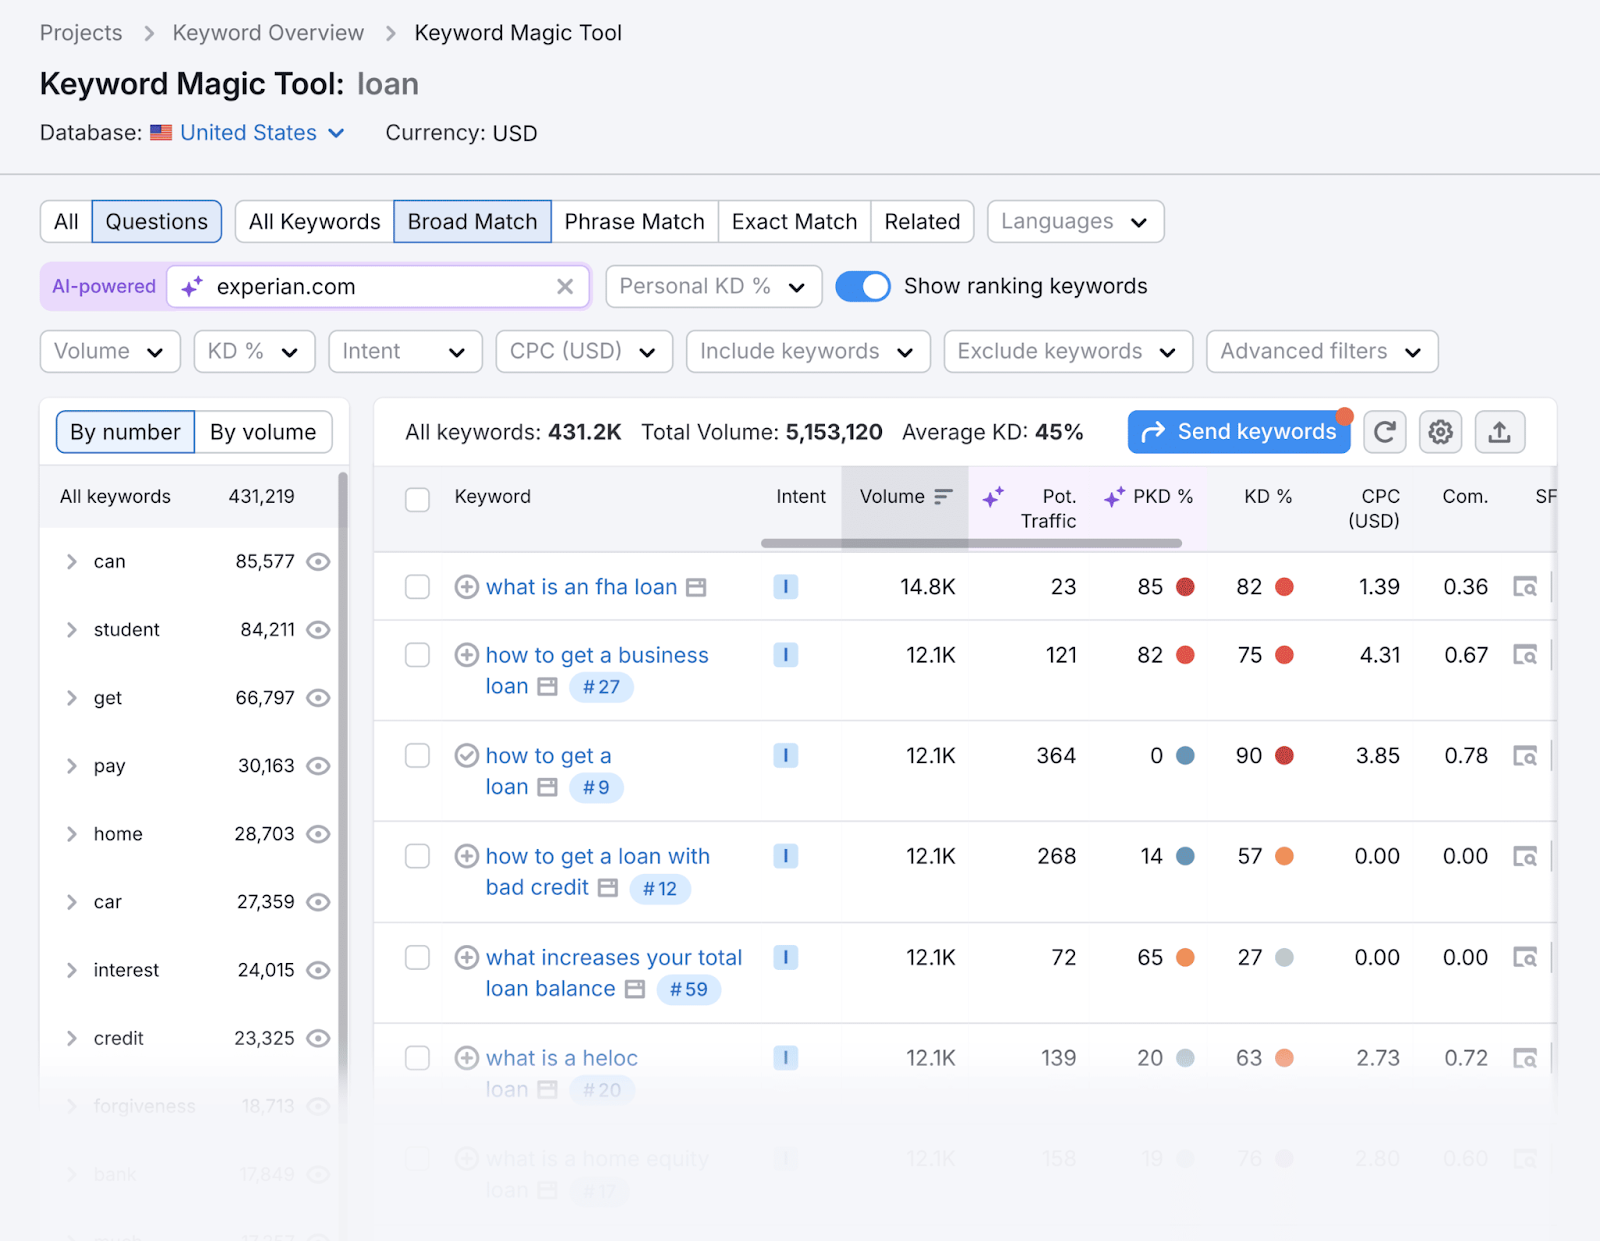Image resolution: width=1600 pixels, height=1241 pixels.
Task: Expand the home keyword group chevron
Action: (72, 834)
